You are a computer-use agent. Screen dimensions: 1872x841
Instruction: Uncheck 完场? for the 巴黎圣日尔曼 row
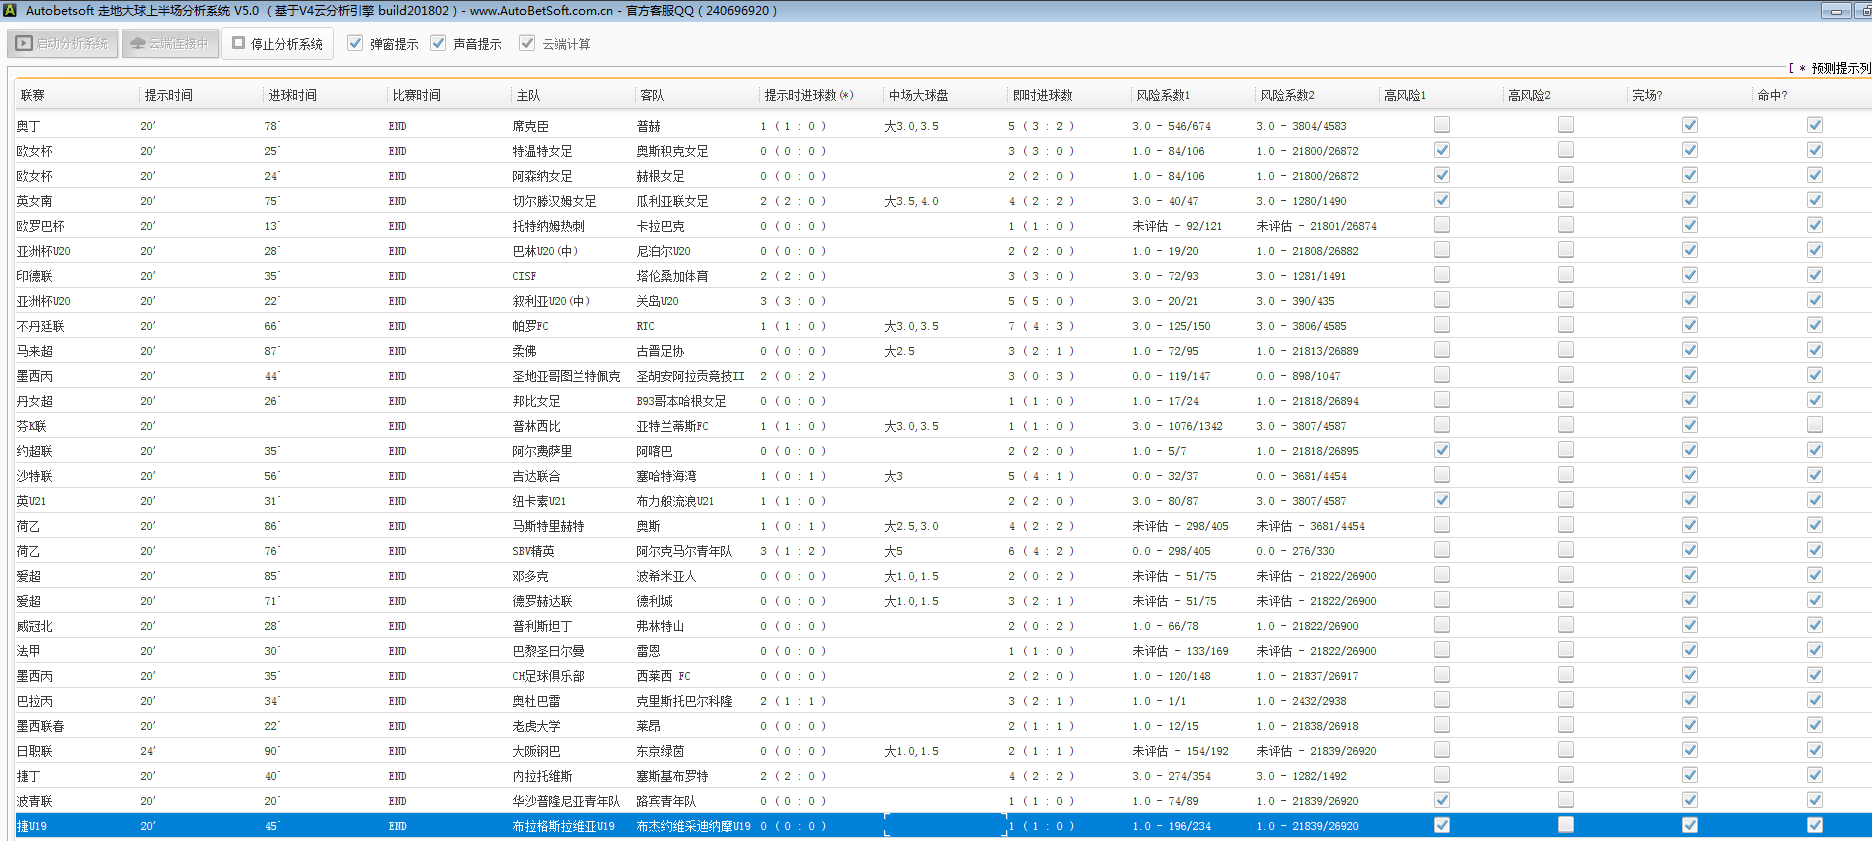click(x=1689, y=650)
